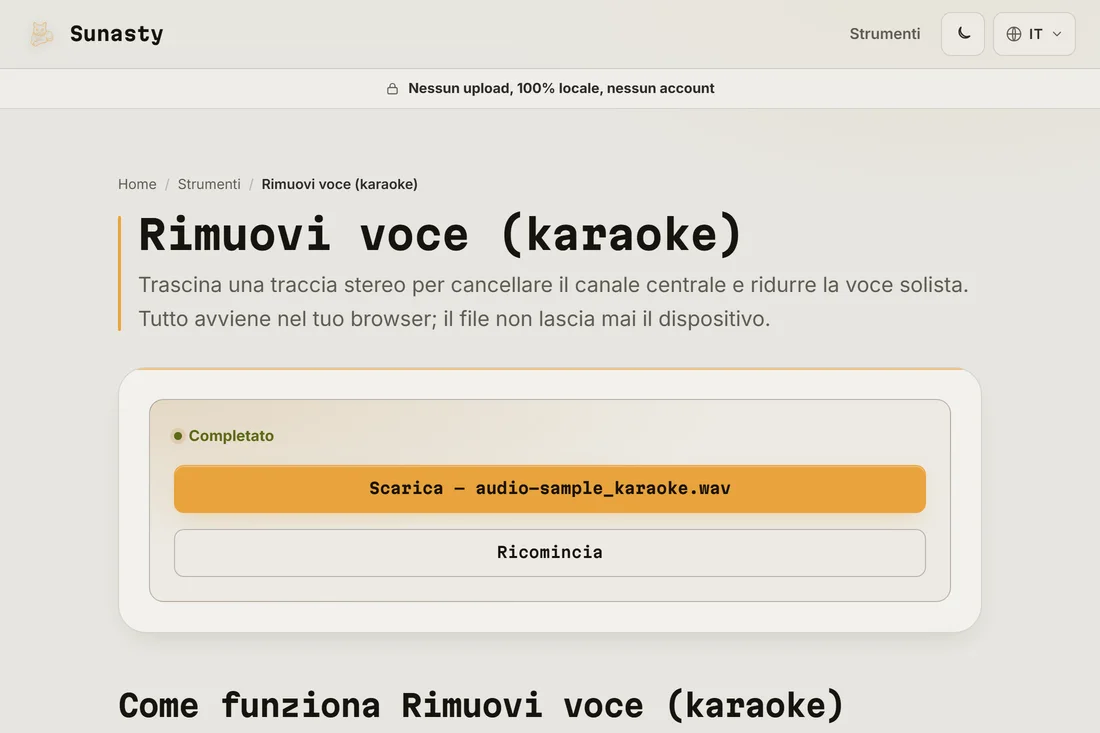Image resolution: width=1100 pixels, height=733 pixels.
Task: Click the Sunasty cat logo icon
Action: point(41,34)
